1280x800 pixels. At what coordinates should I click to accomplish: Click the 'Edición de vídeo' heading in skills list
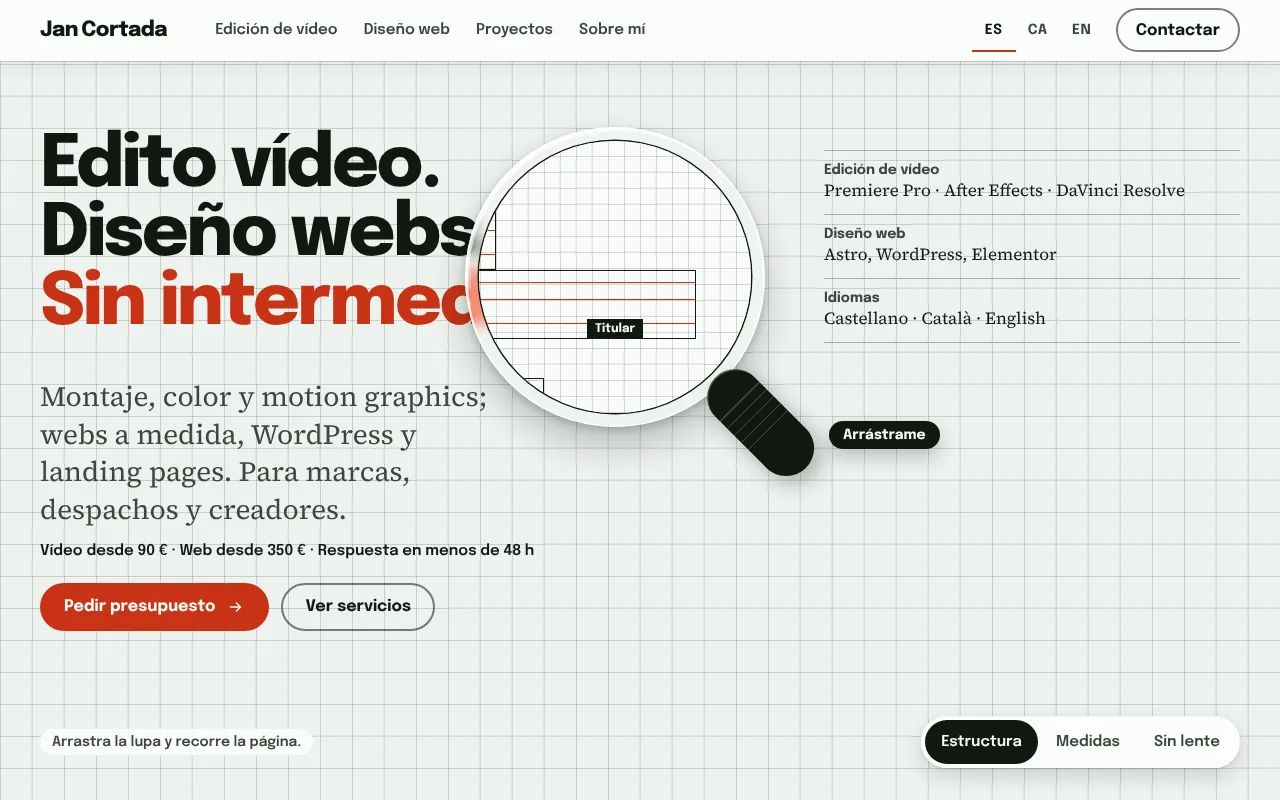[x=881, y=169]
